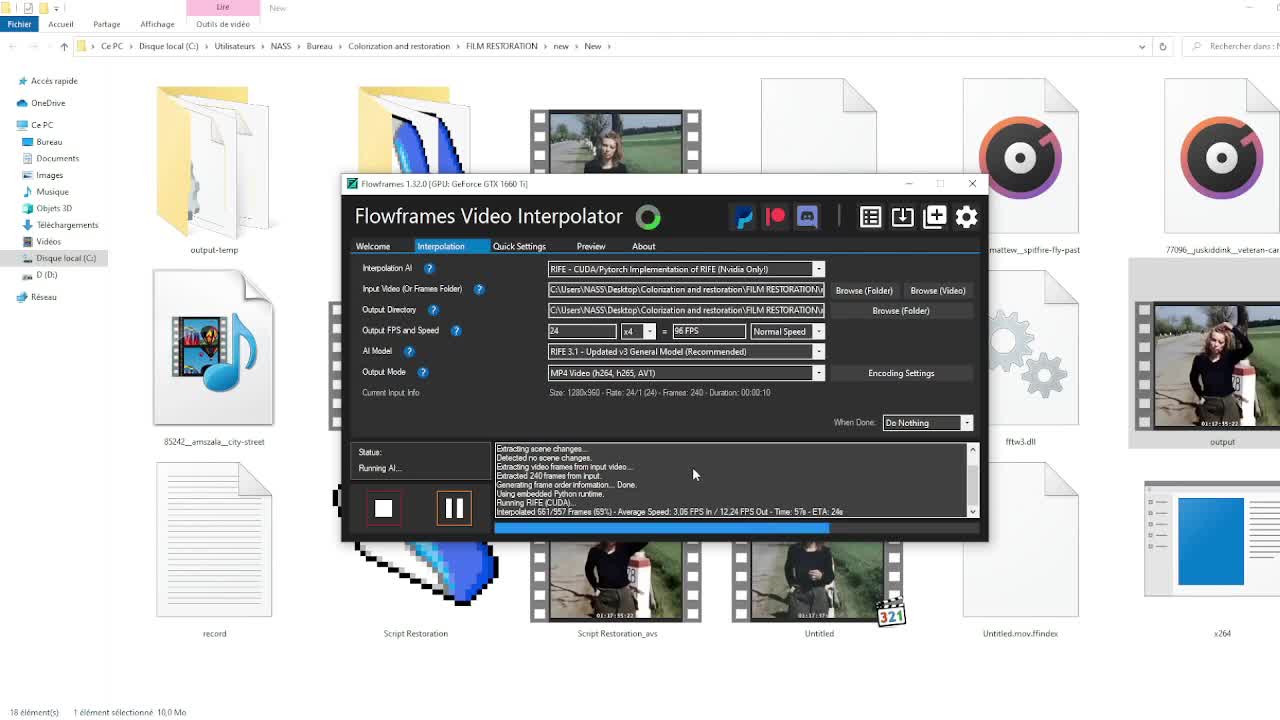
Task: Pause the running interpolation
Action: [x=454, y=509]
